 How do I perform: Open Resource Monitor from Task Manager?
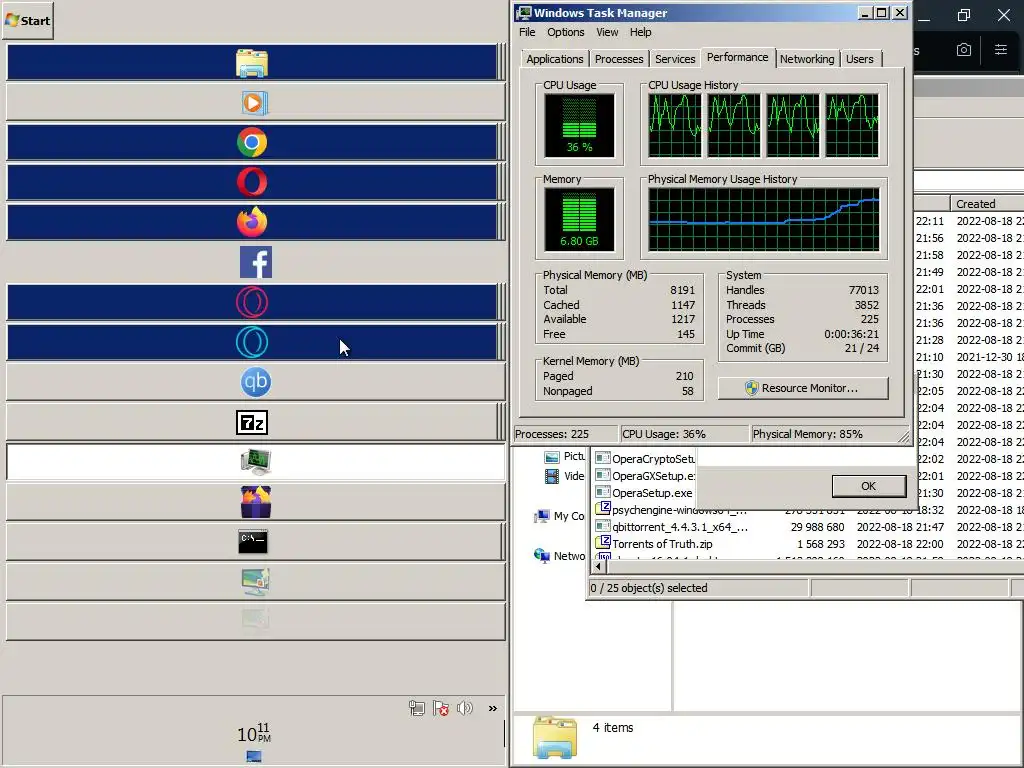803,388
